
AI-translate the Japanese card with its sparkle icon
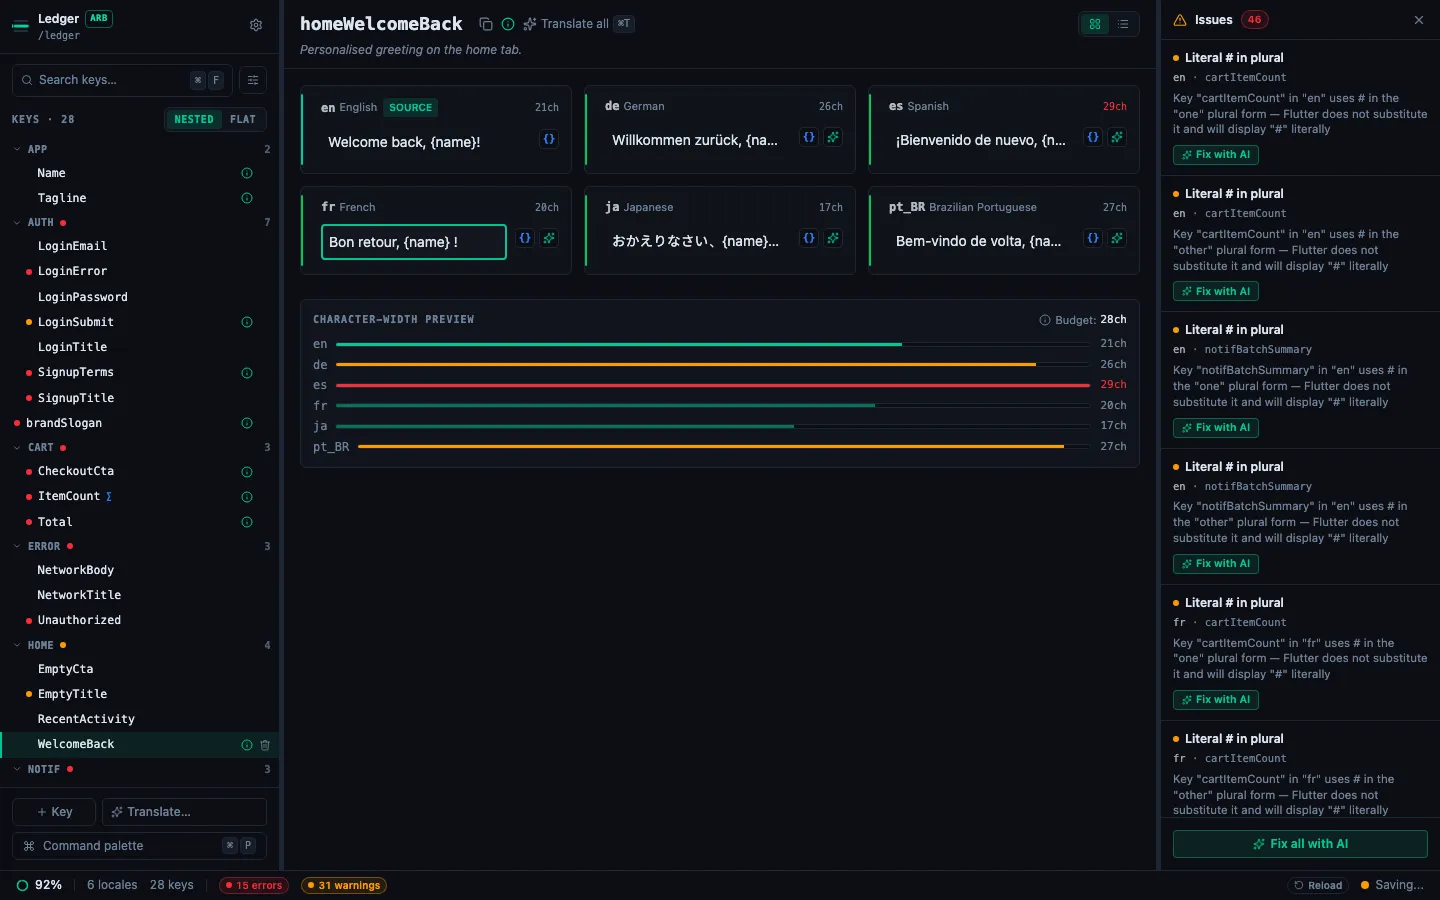click(833, 238)
